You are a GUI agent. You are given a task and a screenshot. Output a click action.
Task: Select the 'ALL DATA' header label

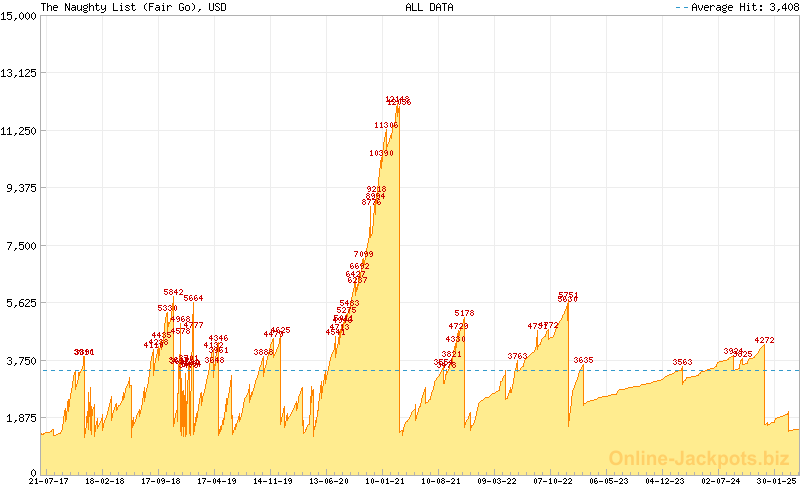(x=429, y=7)
